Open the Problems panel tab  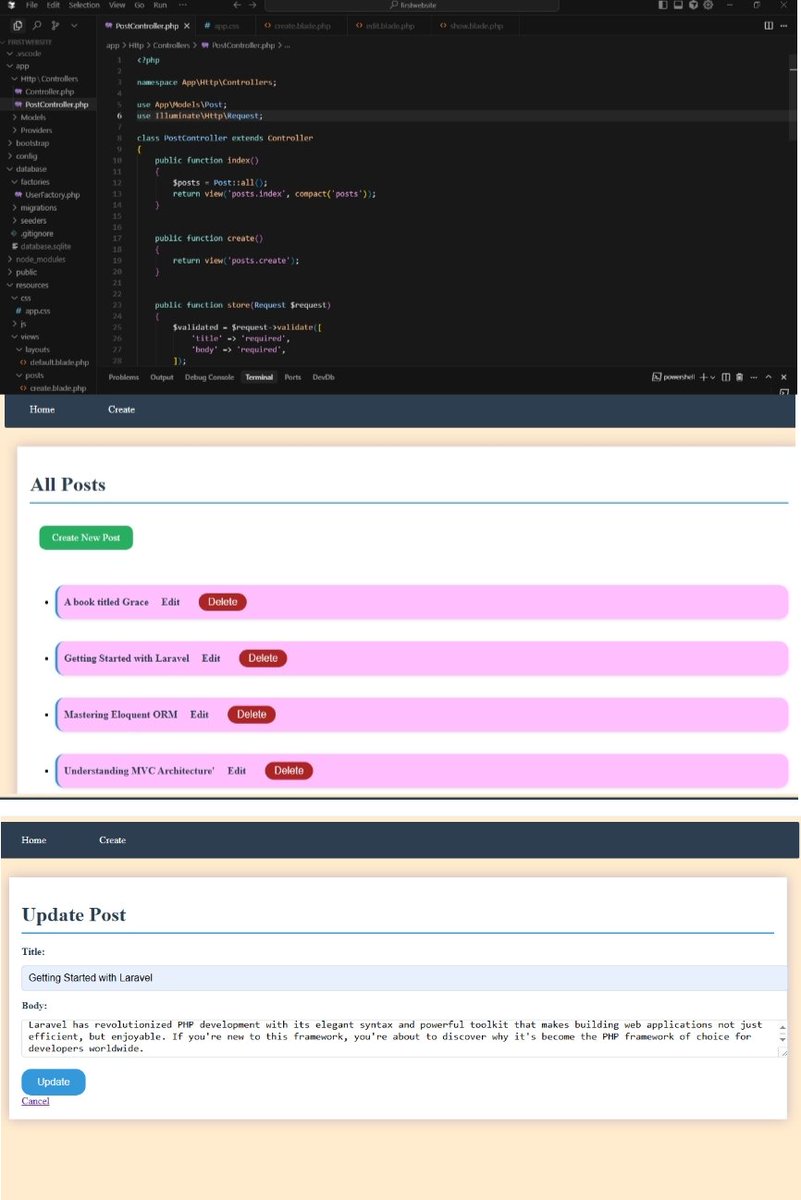124,377
